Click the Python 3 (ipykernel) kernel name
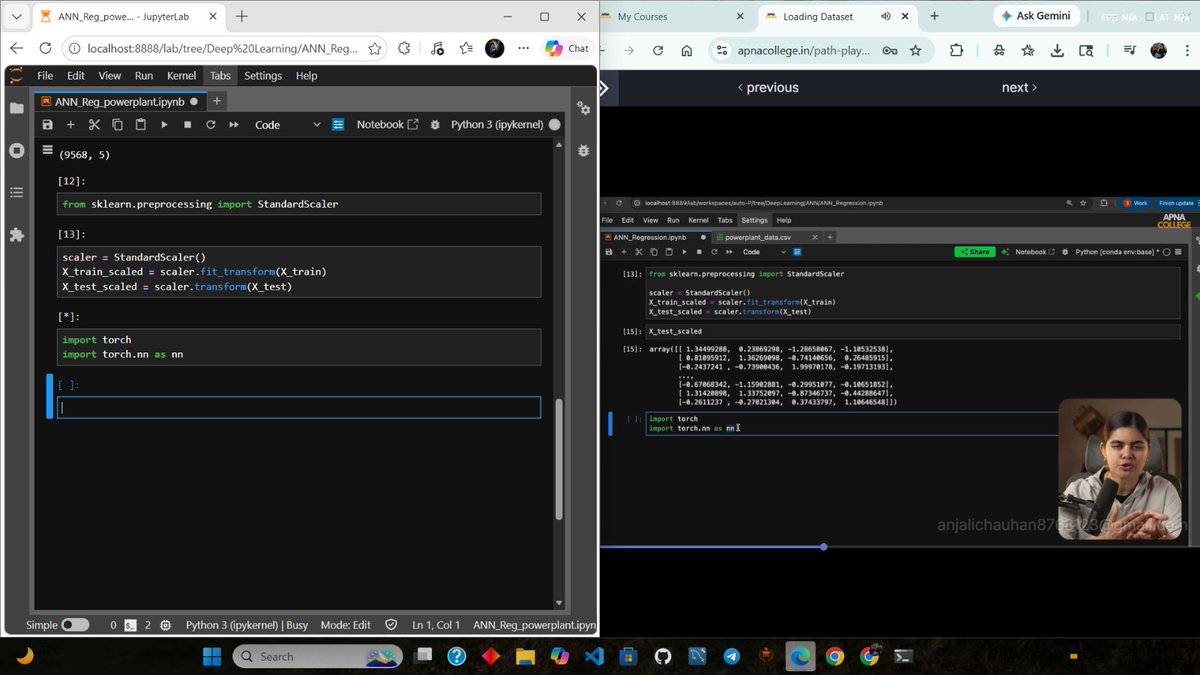 tap(497, 125)
